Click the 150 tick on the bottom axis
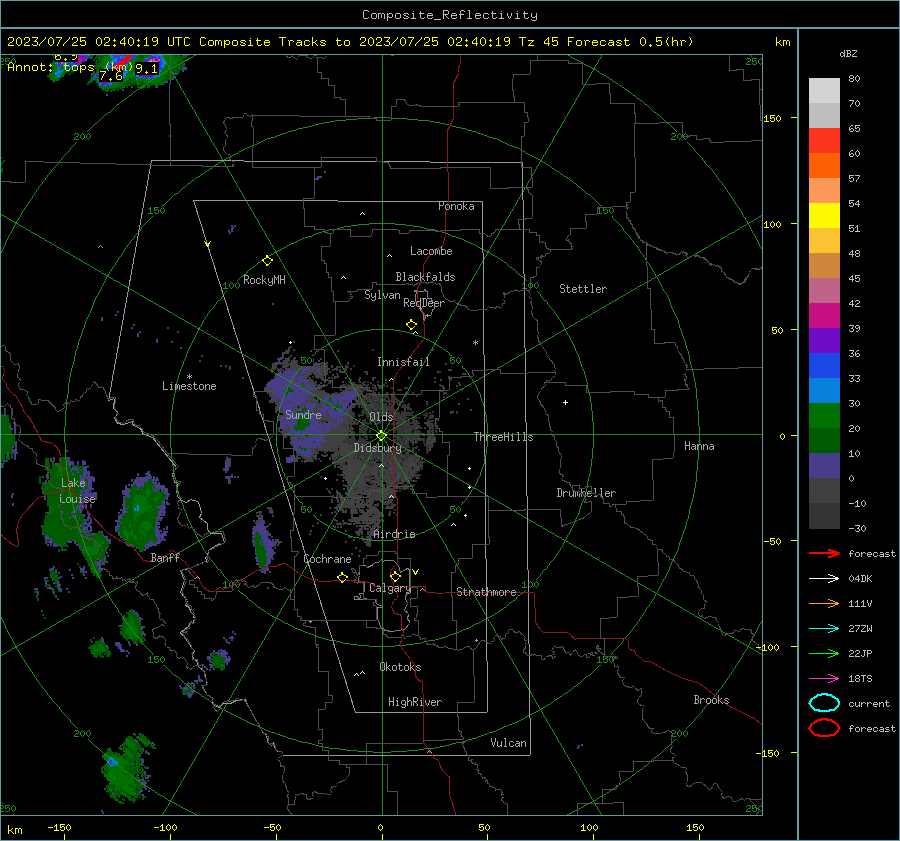Image resolution: width=900 pixels, height=841 pixels. coord(695,828)
